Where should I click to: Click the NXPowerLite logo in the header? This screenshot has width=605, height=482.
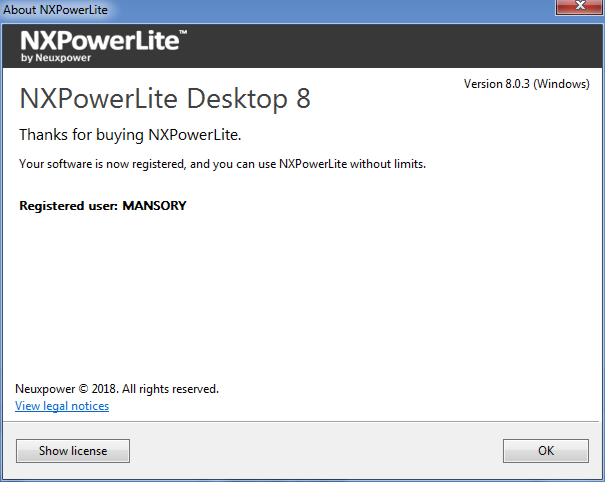pos(98,40)
